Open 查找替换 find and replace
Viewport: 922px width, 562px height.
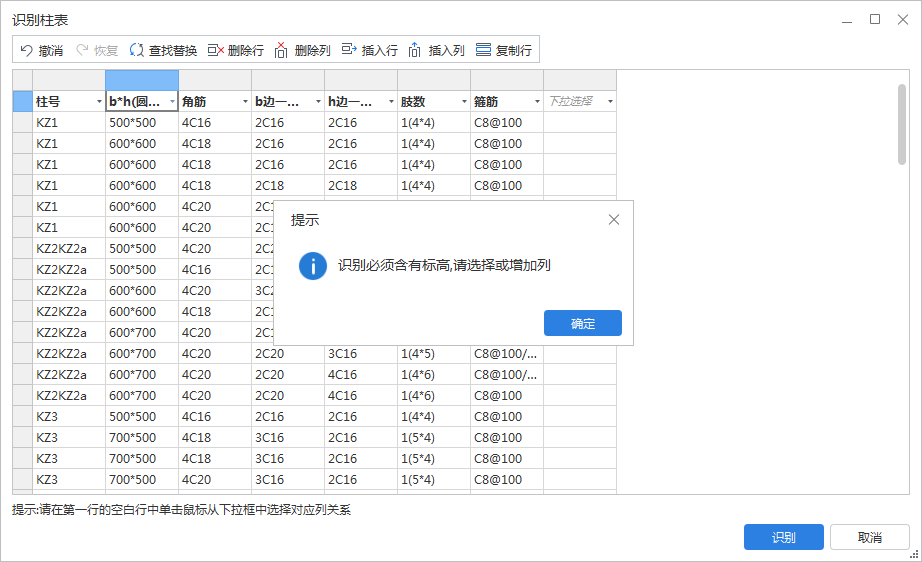(163, 51)
